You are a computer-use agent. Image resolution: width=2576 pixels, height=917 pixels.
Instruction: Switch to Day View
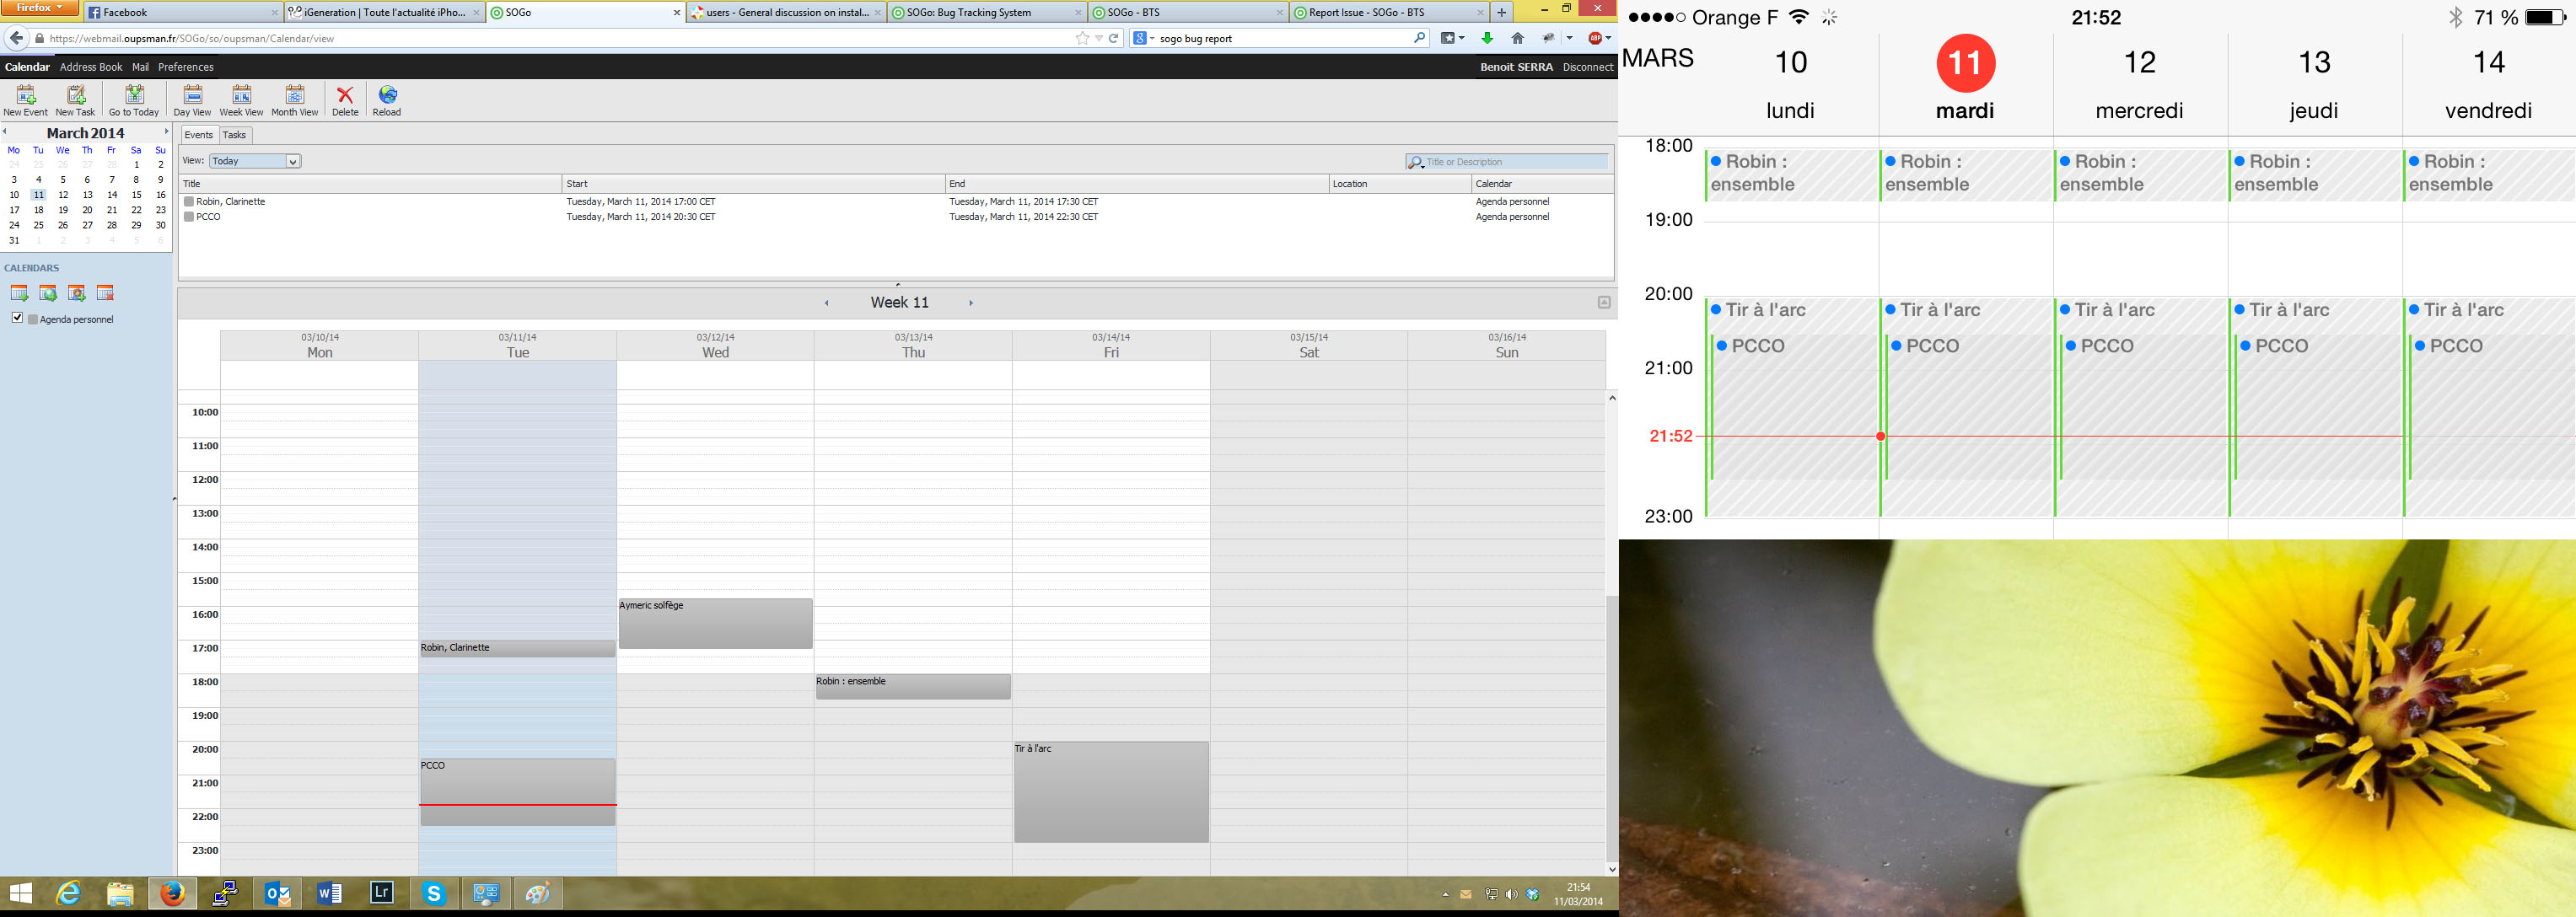[192, 99]
